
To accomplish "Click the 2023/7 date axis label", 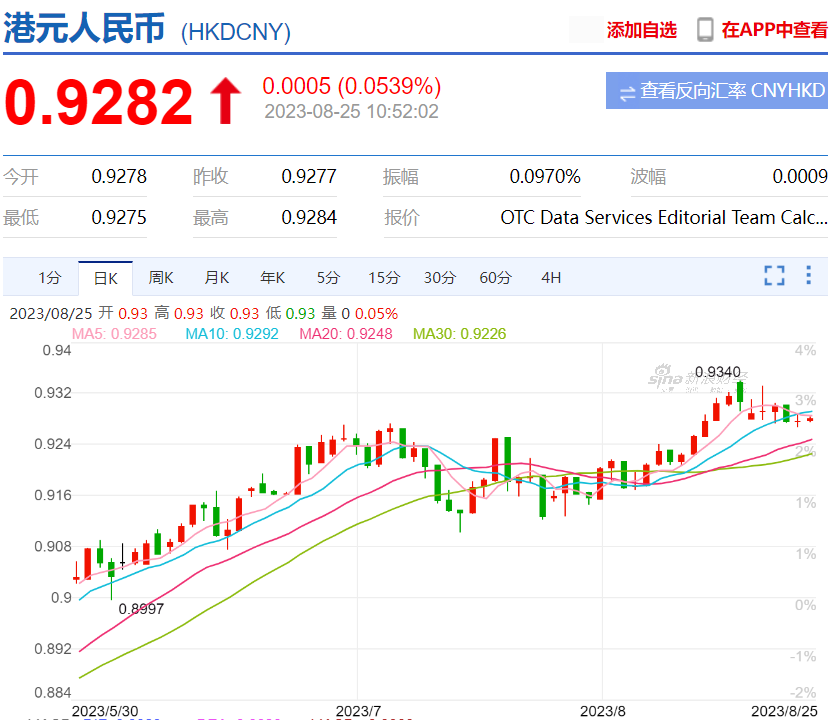I will coord(358,711).
